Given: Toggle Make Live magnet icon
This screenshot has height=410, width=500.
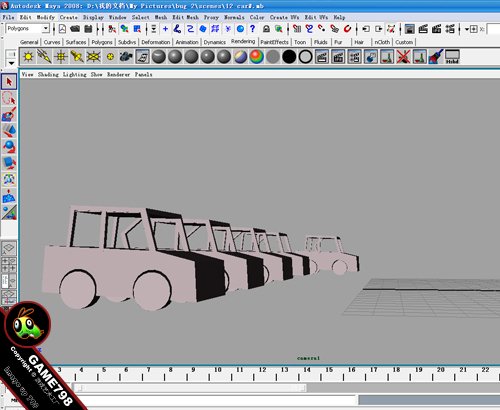Looking at the screenshot, I should coord(347,29).
